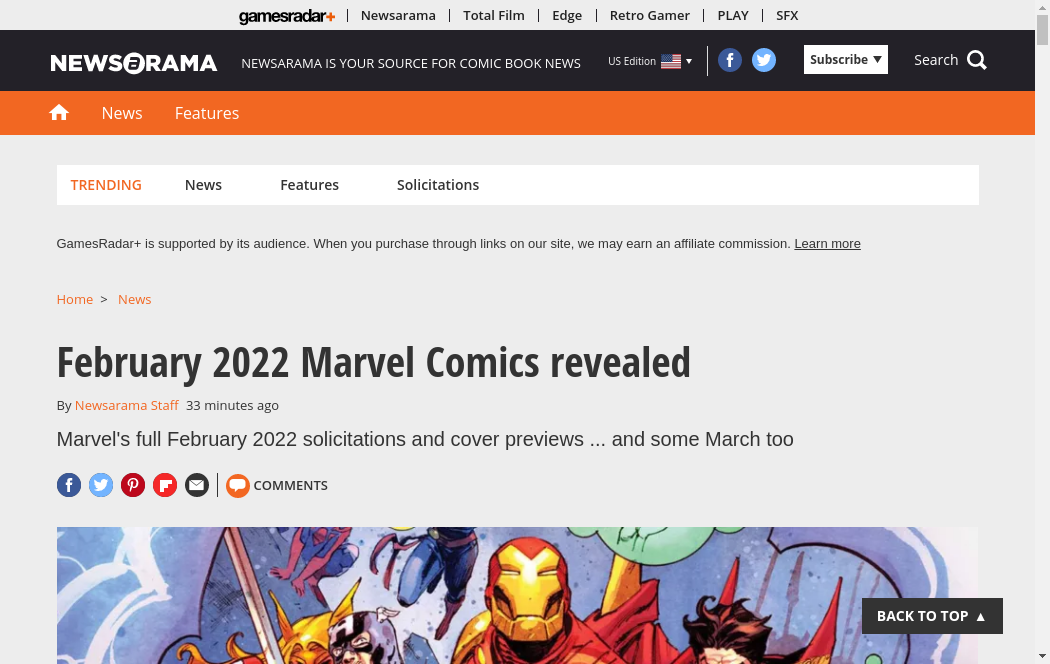Share article via Twitter share icon
Viewport: 1050px width, 664px height.
(x=101, y=485)
